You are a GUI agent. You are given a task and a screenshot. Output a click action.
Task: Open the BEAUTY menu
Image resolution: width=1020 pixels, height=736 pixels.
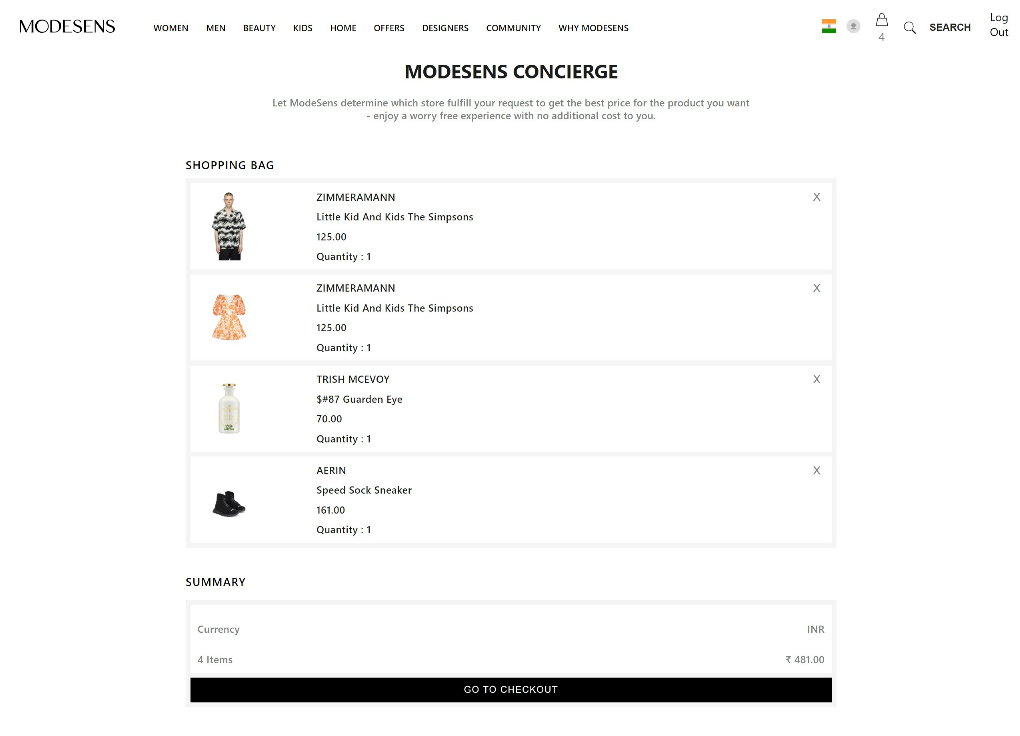coord(259,28)
